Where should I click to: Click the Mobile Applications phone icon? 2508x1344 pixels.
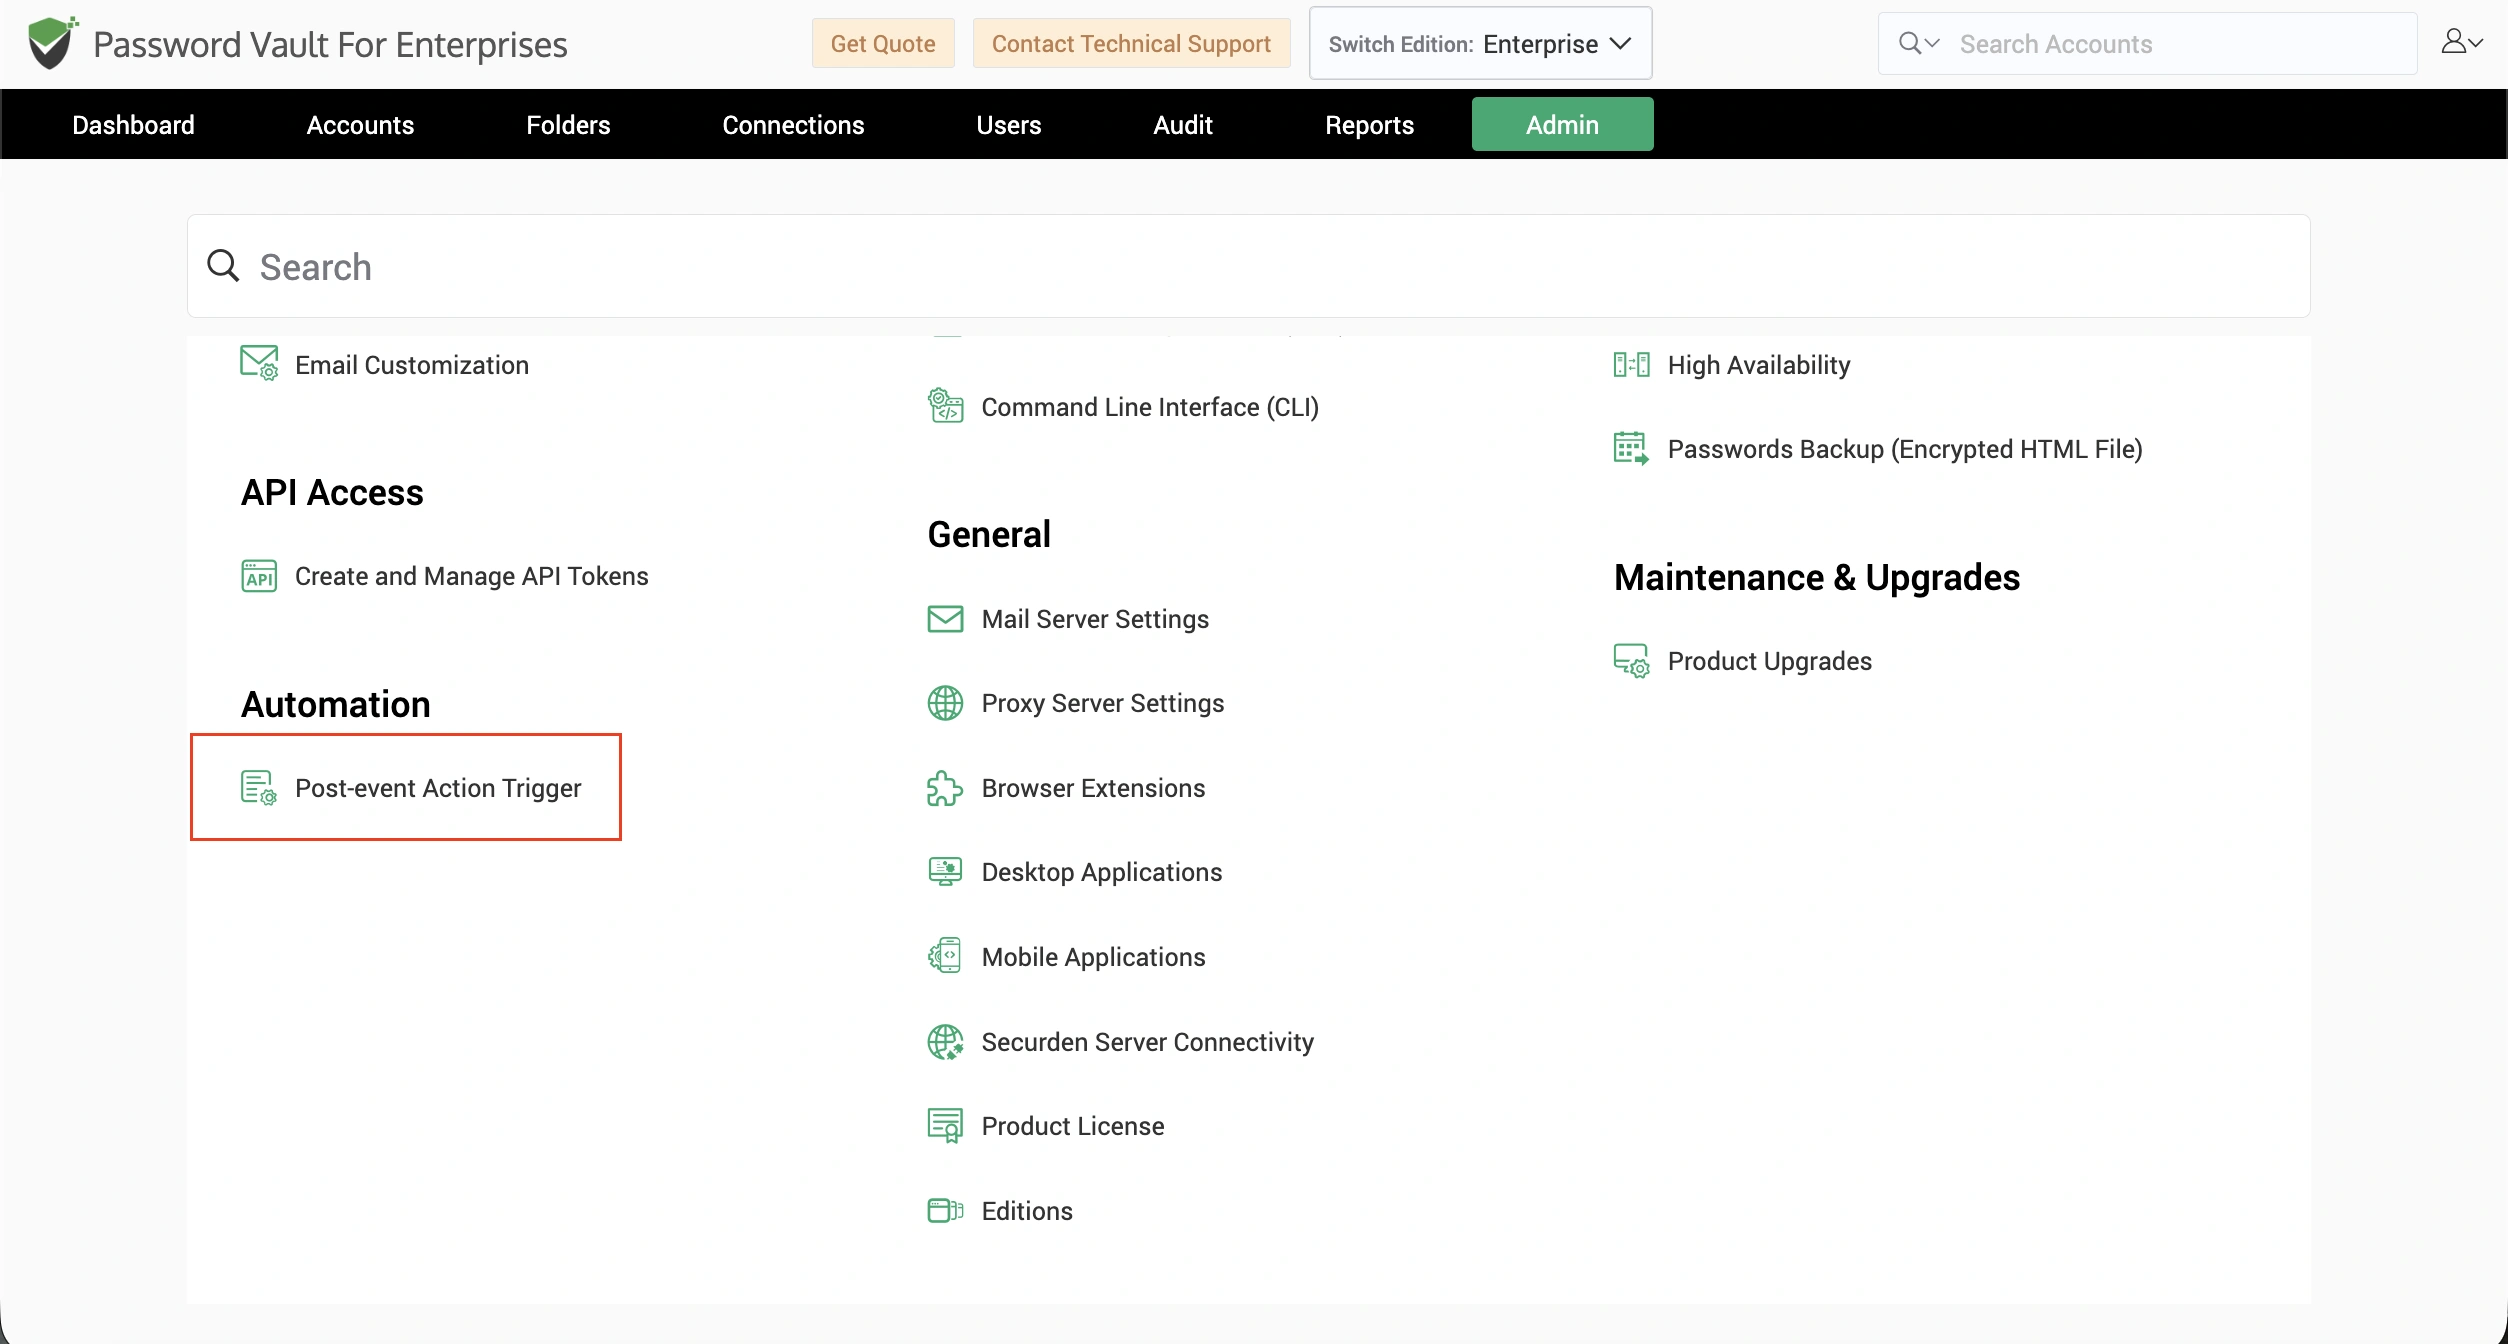click(x=945, y=956)
